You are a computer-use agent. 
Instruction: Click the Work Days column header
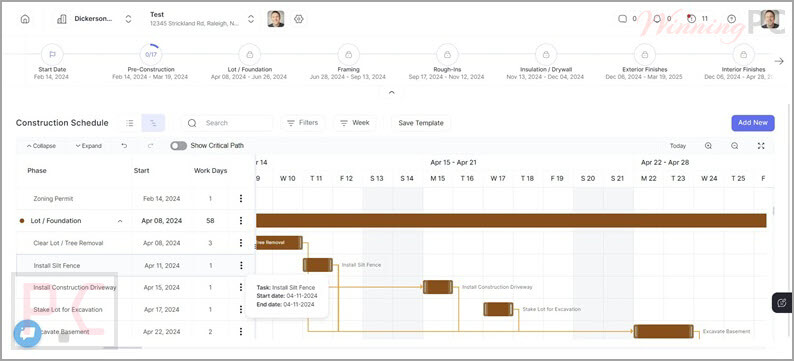(x=211, y=171)
